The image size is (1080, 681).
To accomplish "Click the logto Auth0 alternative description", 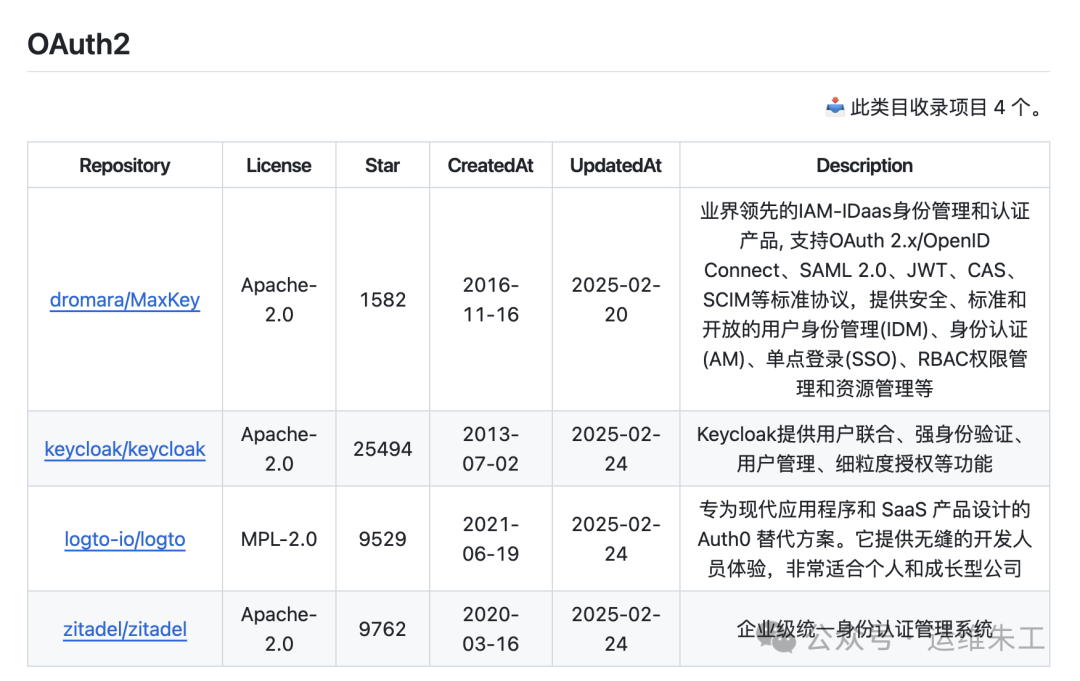I will tap(864, 539).
